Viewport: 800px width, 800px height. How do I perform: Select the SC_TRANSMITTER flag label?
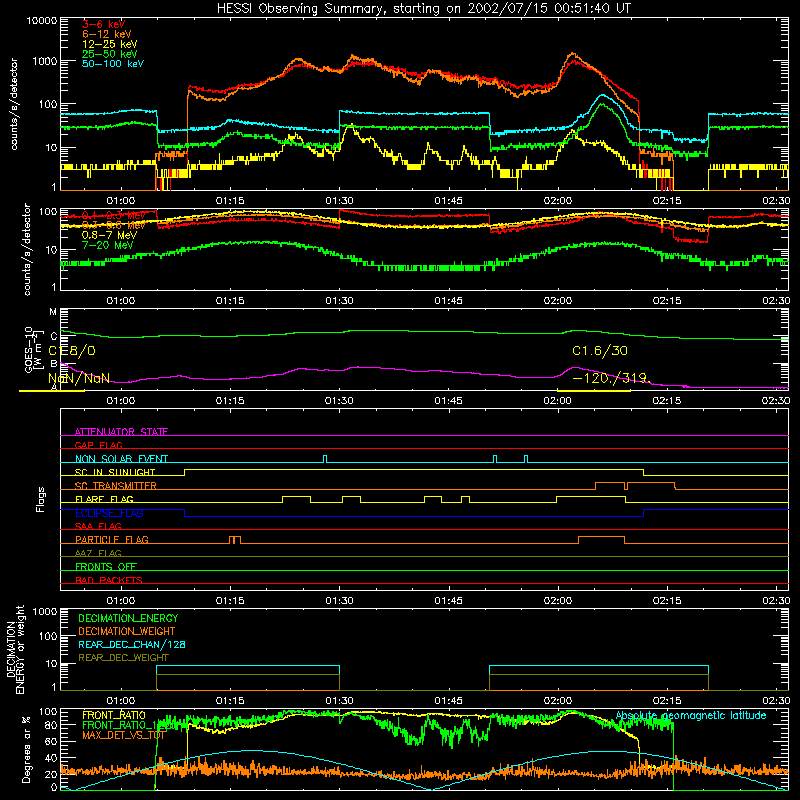pos(116,485)
